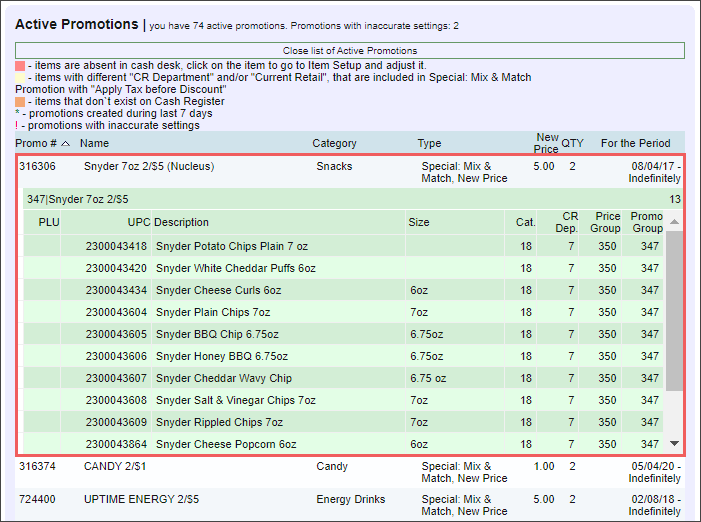
Task: Click the red absent-items legend swatch
Action: click(x=20, y=65)
